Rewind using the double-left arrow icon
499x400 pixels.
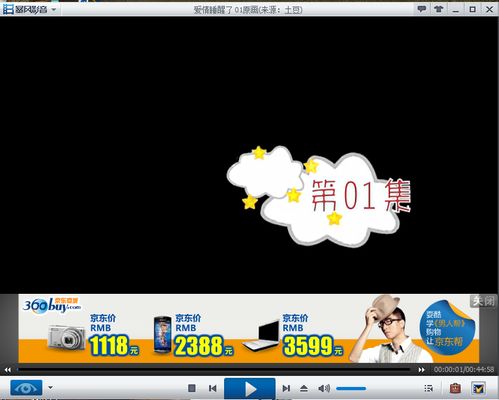[8, 369]
